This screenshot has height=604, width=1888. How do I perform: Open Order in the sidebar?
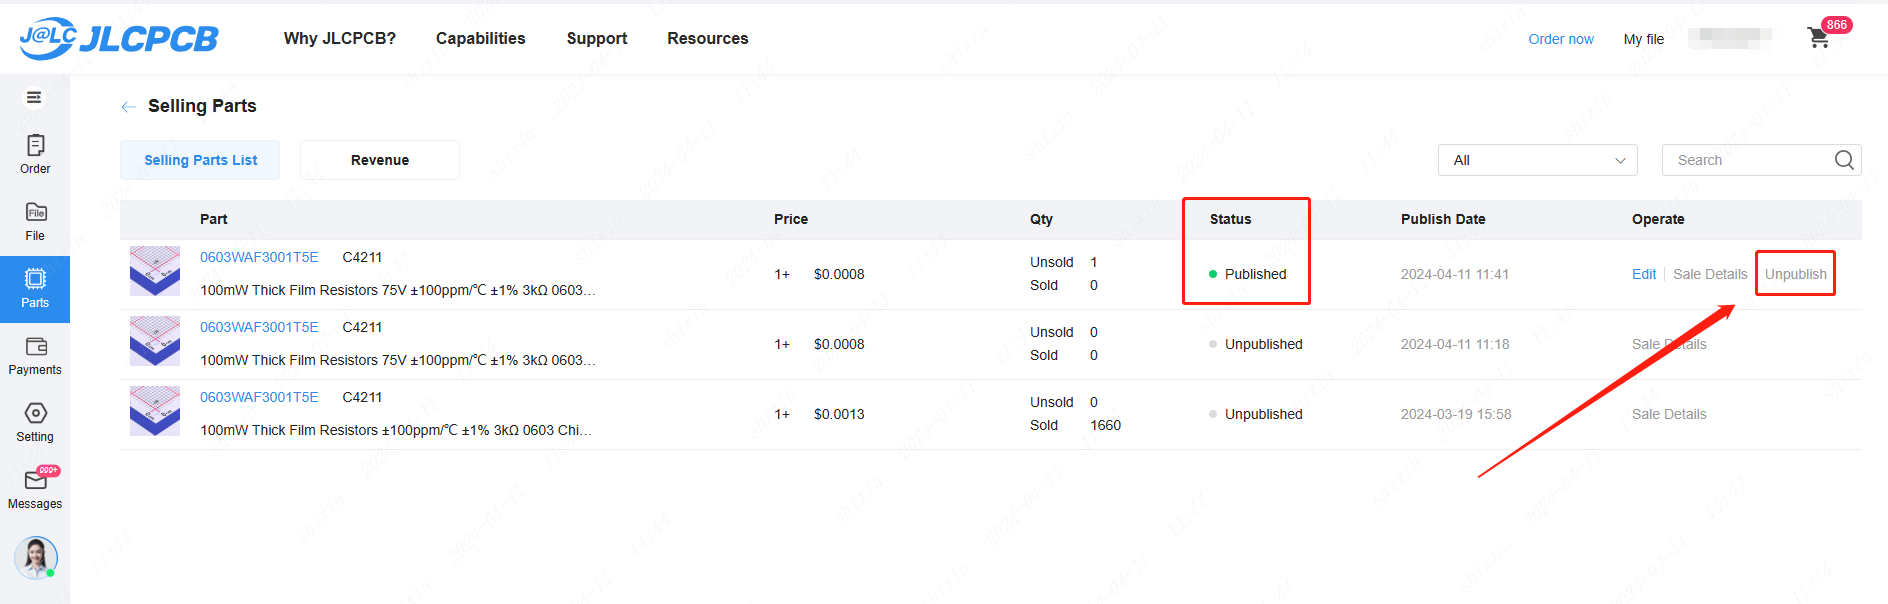[x=35, y=154]
